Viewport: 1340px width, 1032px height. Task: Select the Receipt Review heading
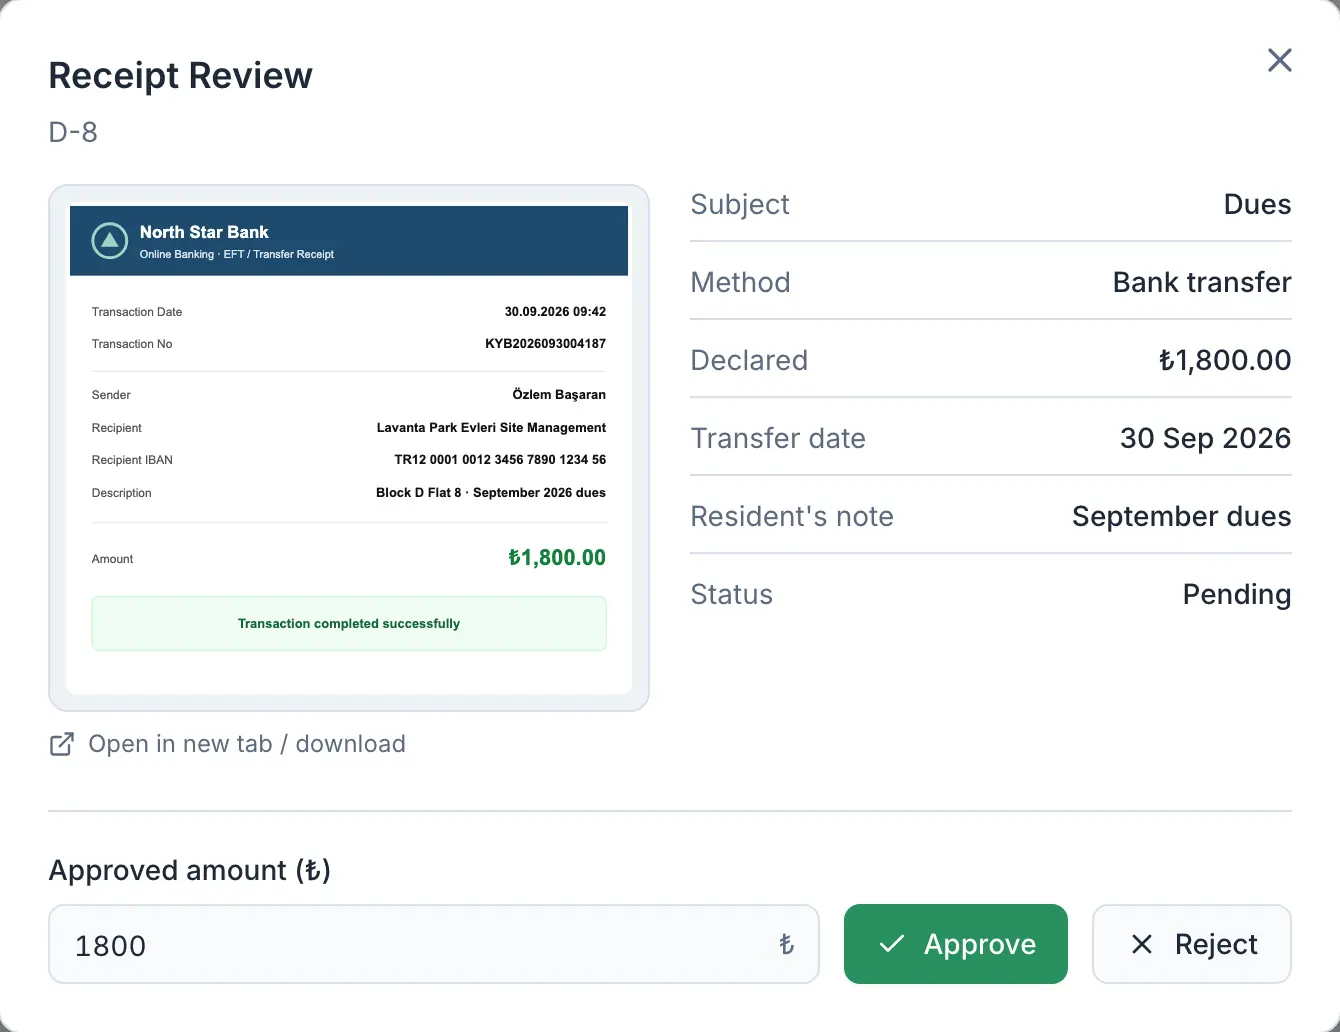pos(181,75)
